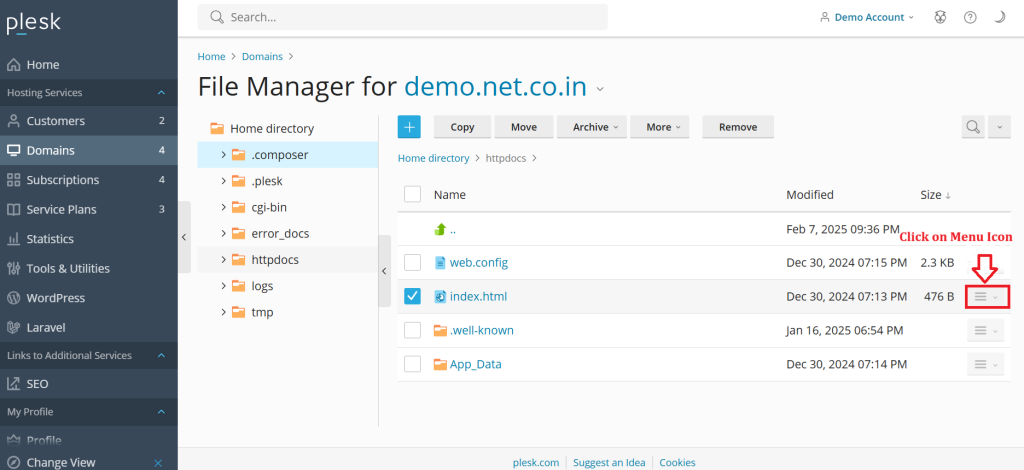This screenshot has width=1024, height=470.
Task: Click the Search input field
Action: click(402, 17)
